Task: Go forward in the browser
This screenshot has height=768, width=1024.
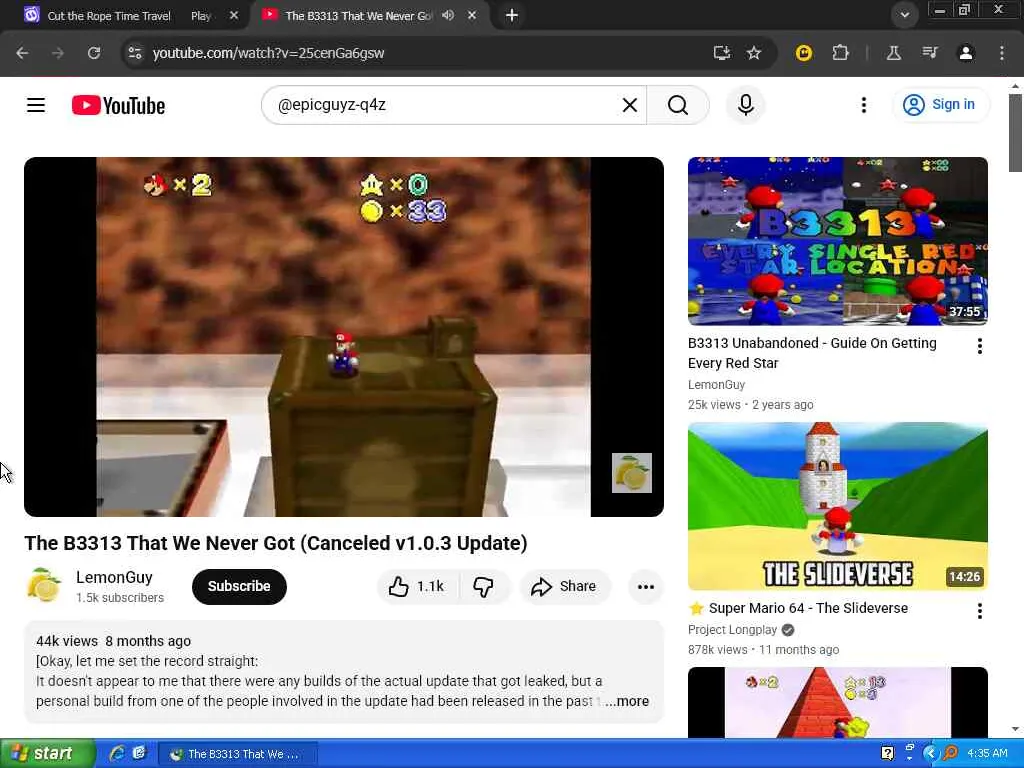Action: (x=58, y=53)
